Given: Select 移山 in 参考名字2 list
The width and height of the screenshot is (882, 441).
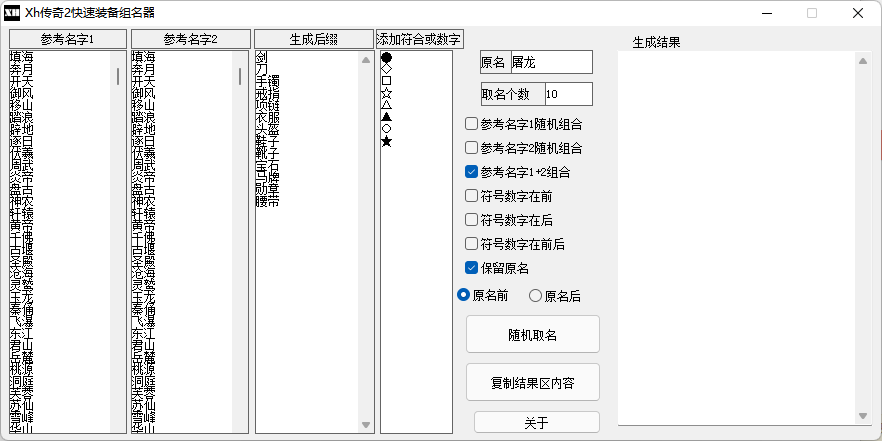Looking at the screenshot, I should pos(143,105).
